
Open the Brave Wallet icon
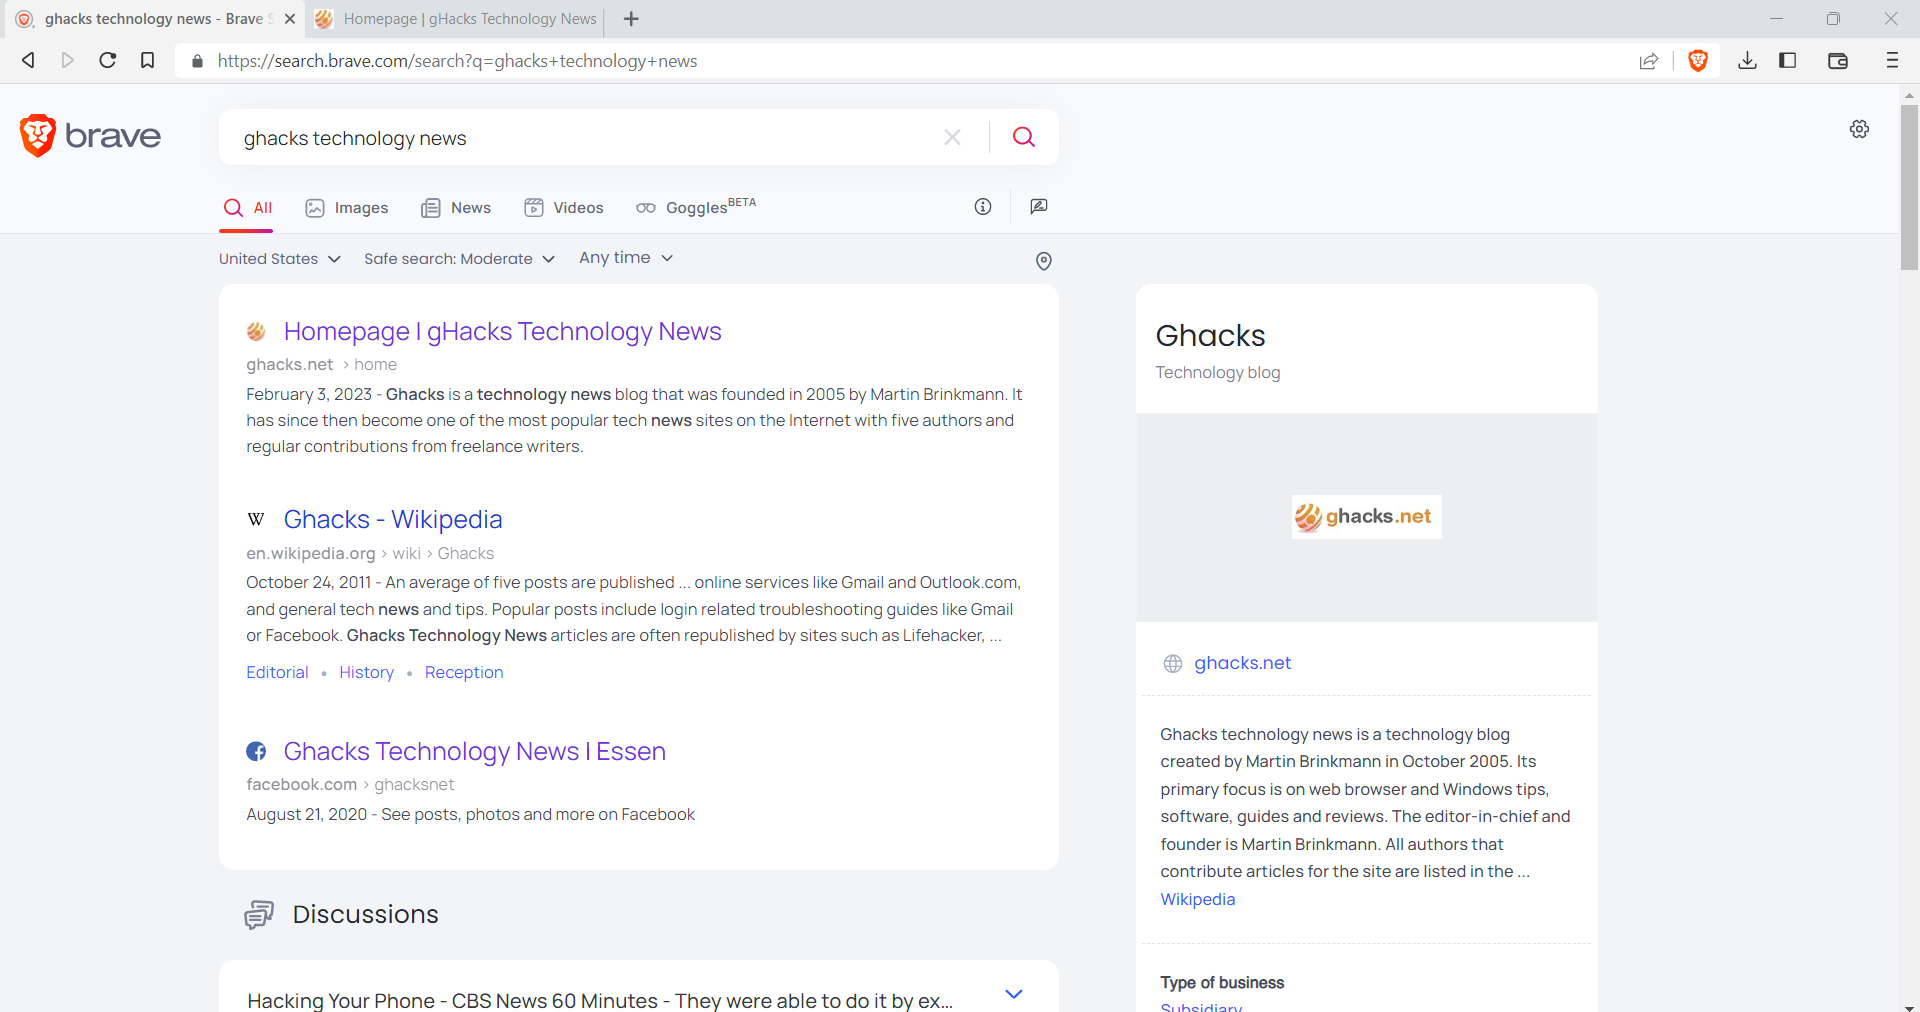[x=1838, y=61]
